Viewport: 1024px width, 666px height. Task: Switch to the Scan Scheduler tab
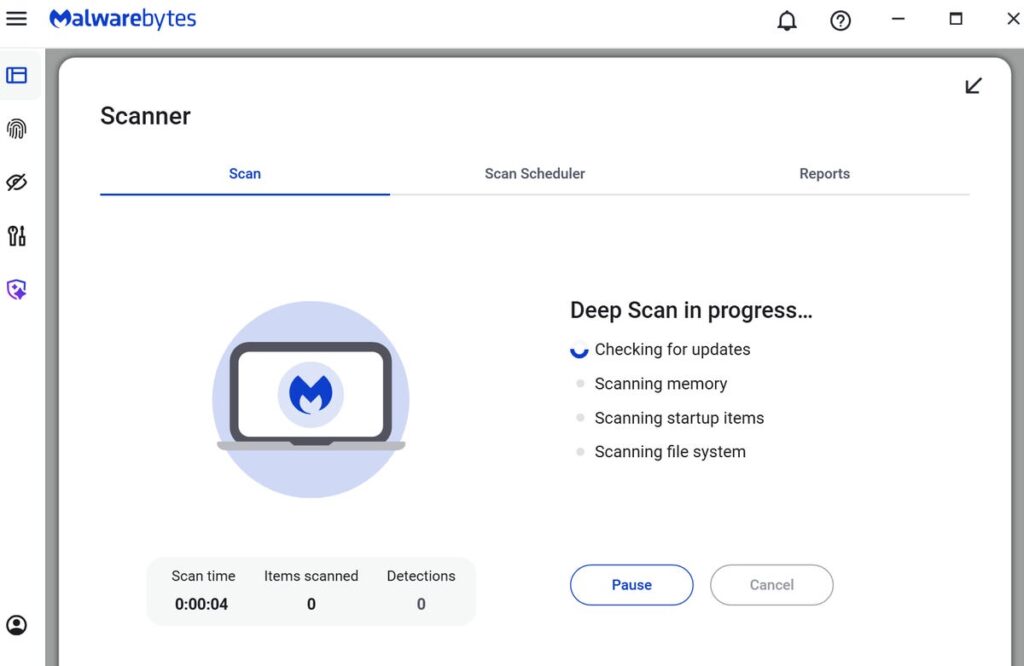click(x=535, y=174)
